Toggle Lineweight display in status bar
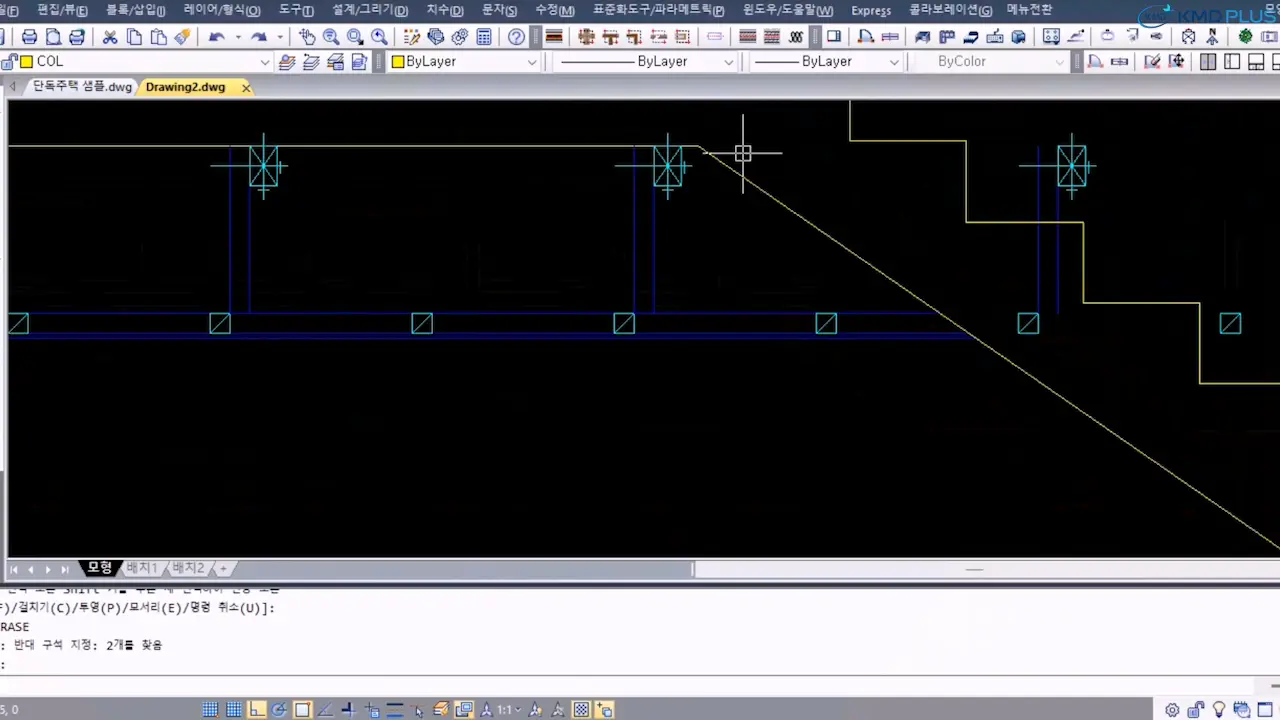This screenshot has width=1280, height=720. (395, 710)
